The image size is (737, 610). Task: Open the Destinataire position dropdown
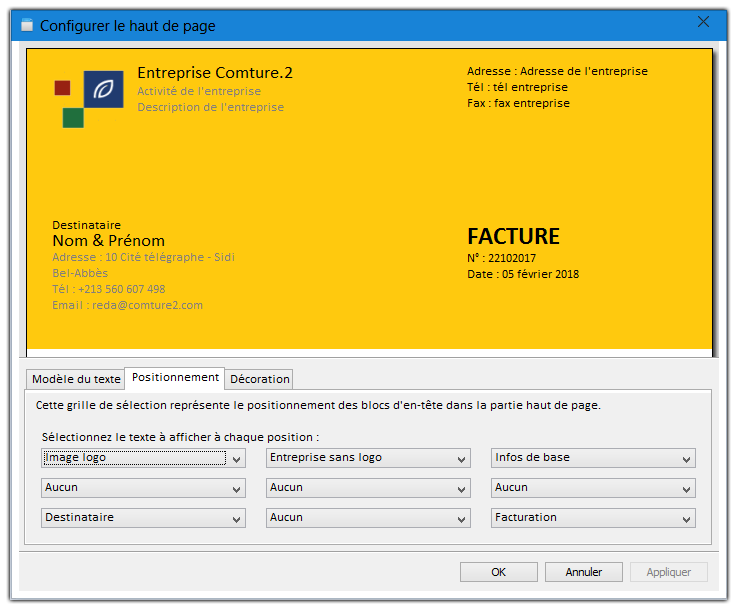(x=143, y=518)
